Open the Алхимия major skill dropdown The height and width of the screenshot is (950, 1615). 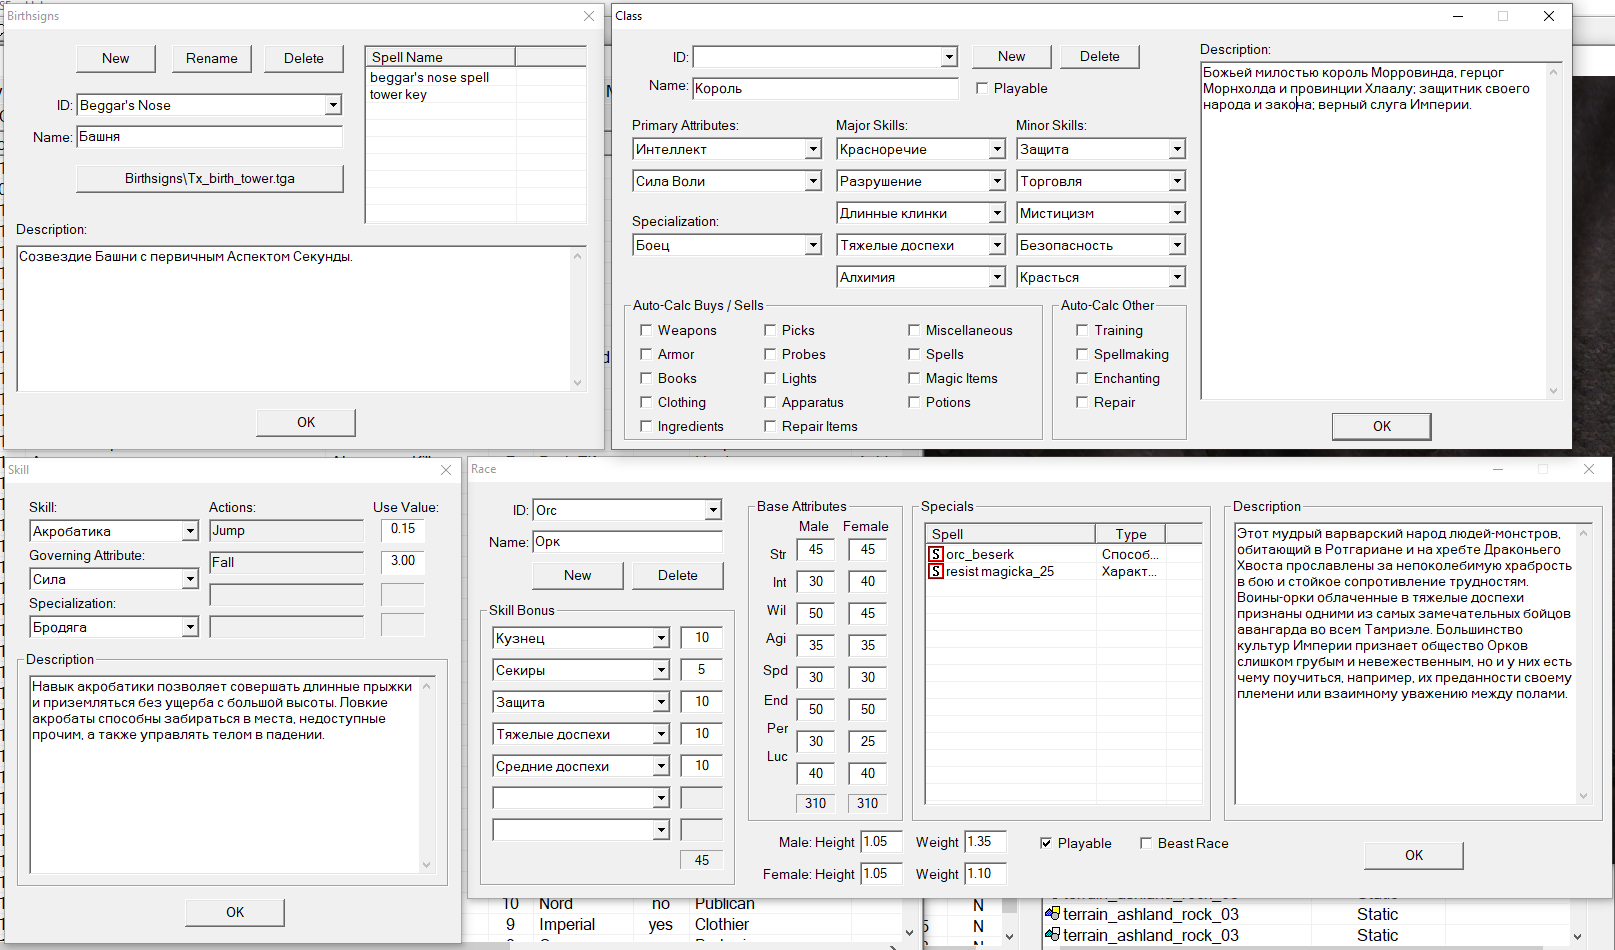click(x=997, y=277)
